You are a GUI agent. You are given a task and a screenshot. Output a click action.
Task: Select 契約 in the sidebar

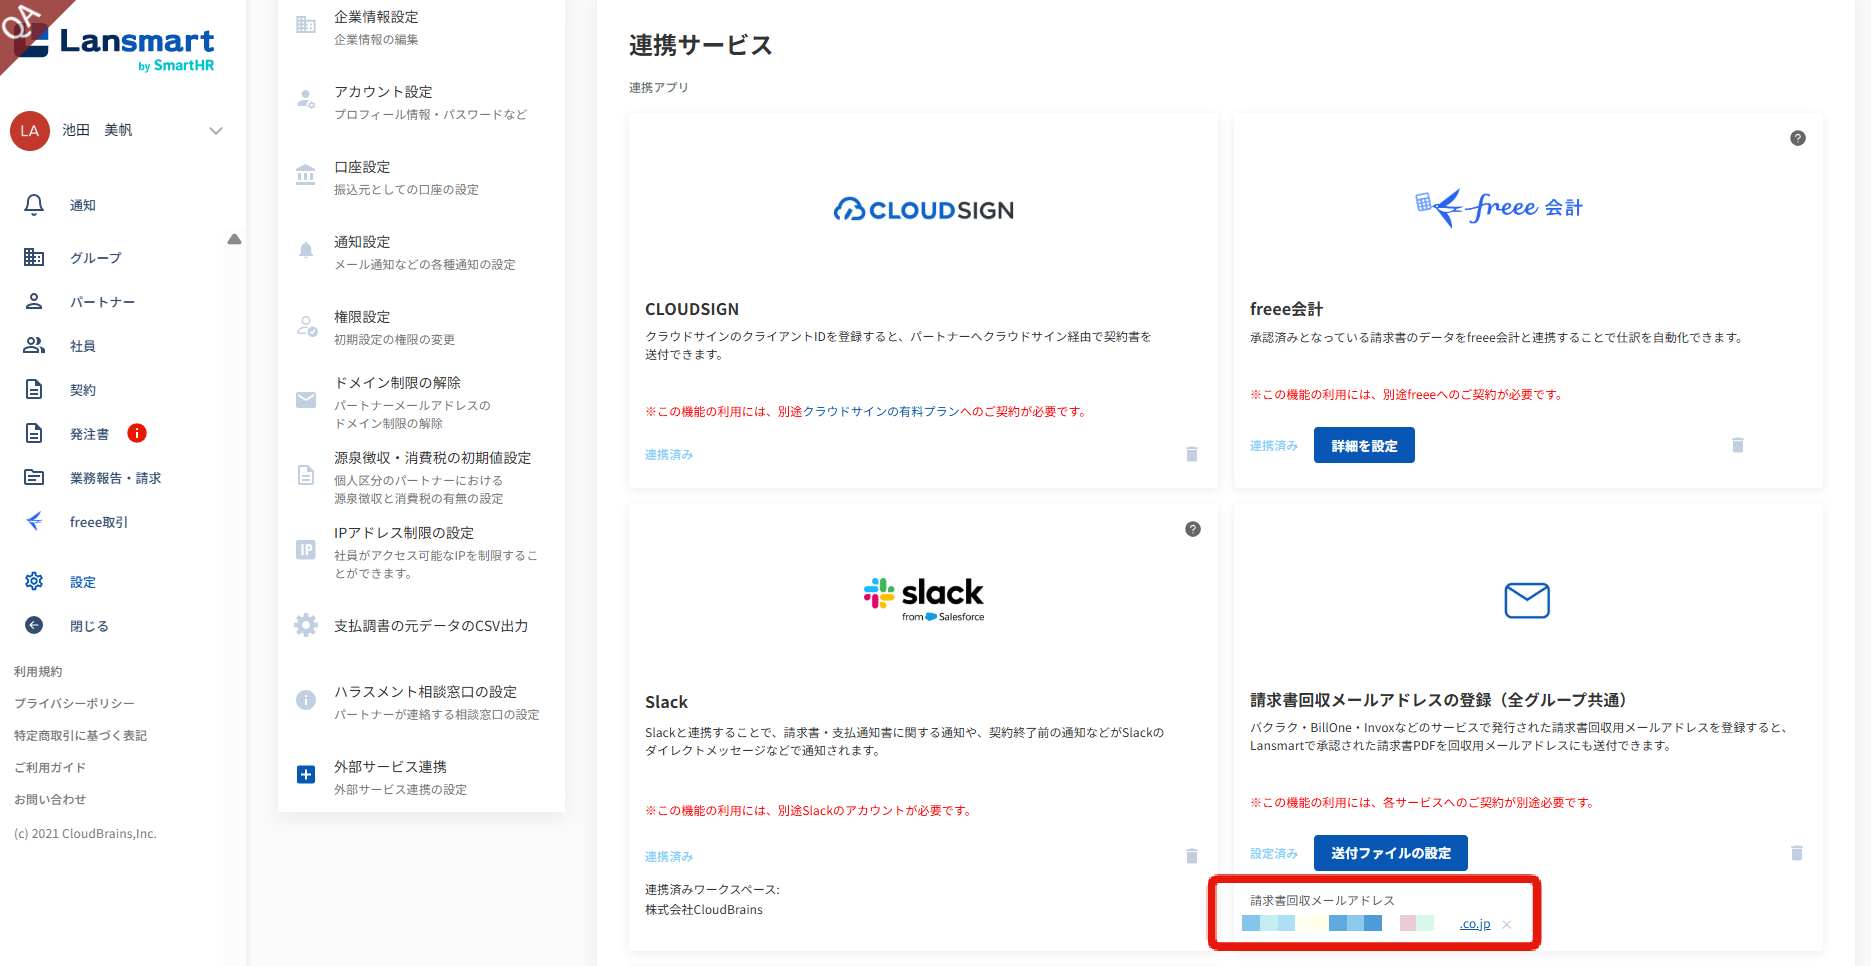tap(83, 390)
